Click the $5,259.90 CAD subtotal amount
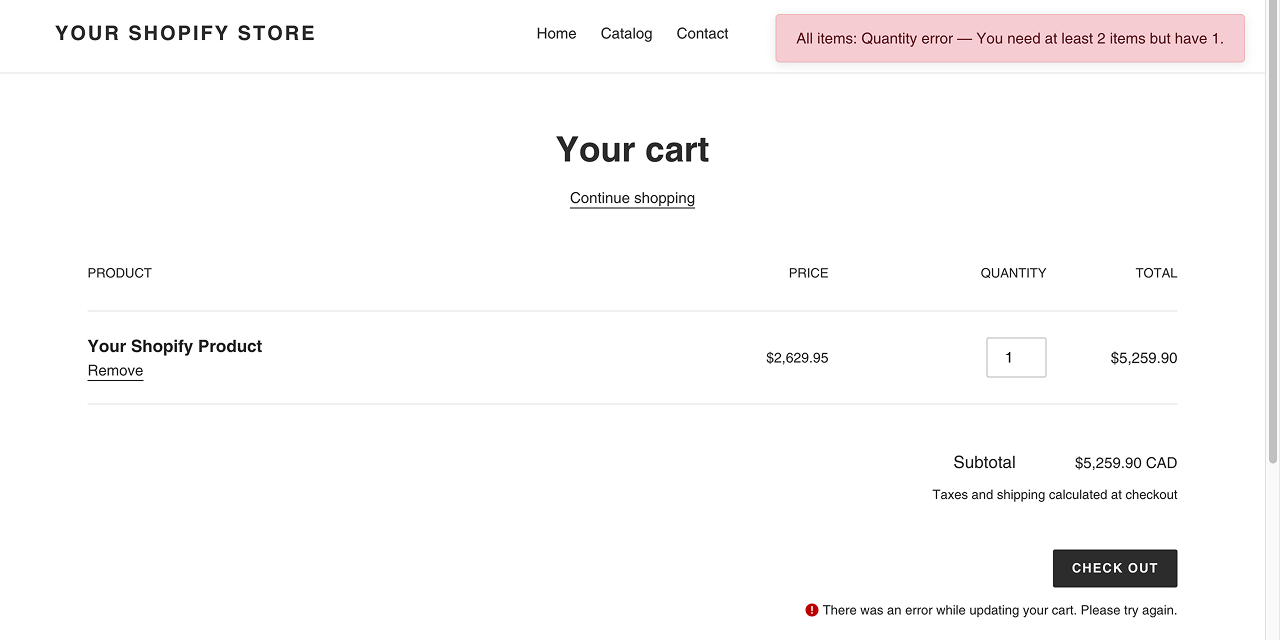Viewport: 1280px width, 640px height. [x=1125, y=463]
